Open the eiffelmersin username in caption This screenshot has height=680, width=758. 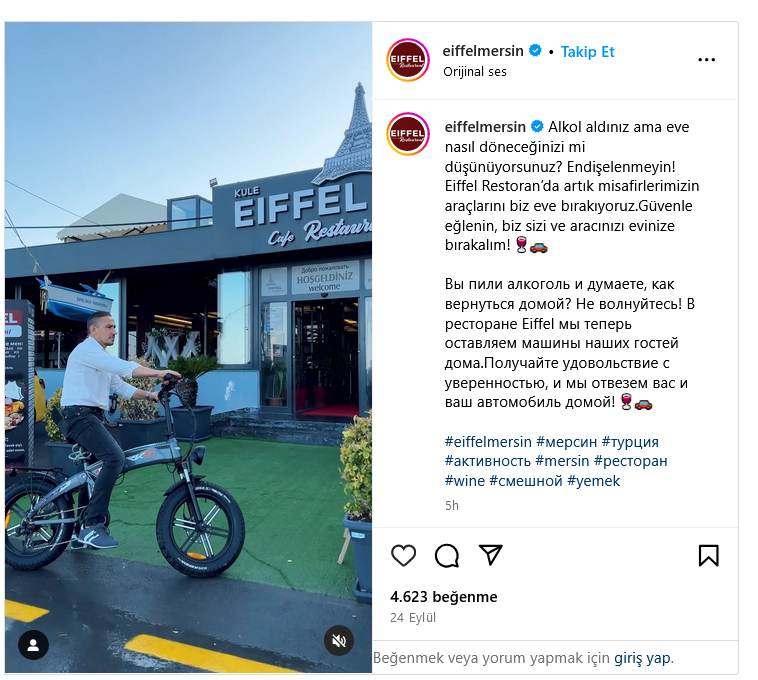pos(485,127)
